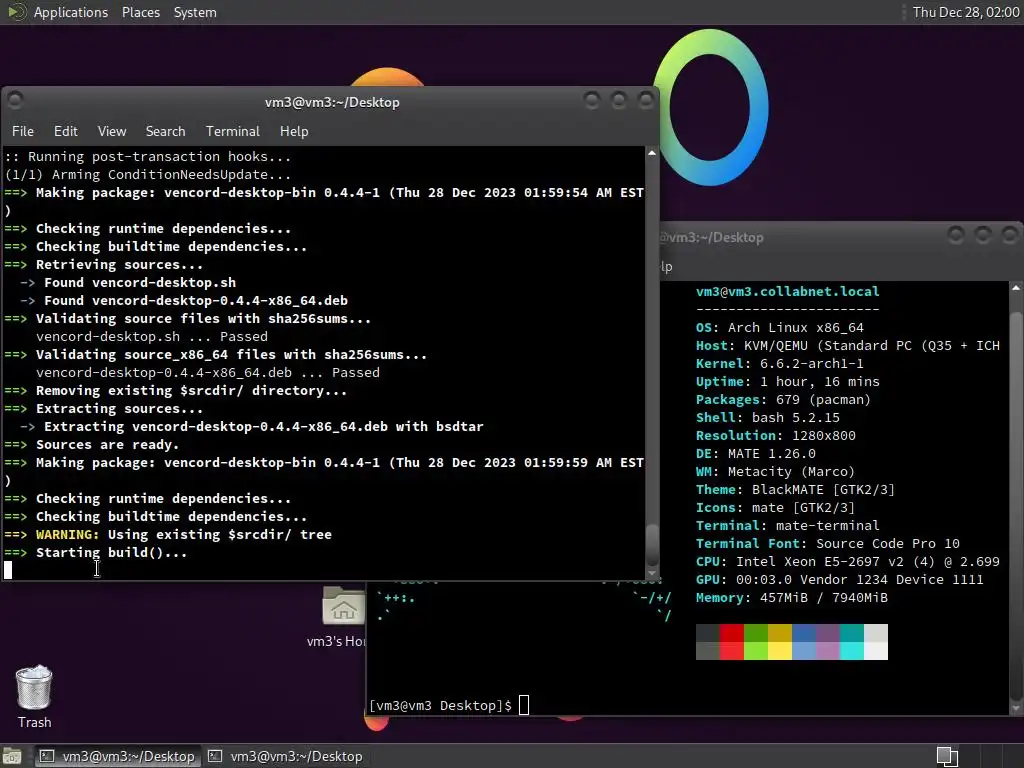Click vm3@vm3.collabnet.local header in neofetch
The width and height of the screenshot is (1024, 768).
pos(788,291)
